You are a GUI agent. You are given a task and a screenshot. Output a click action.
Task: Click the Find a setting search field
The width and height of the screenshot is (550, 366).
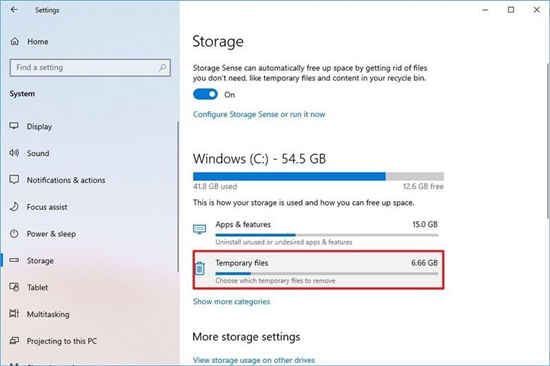(x=90, y=67)
